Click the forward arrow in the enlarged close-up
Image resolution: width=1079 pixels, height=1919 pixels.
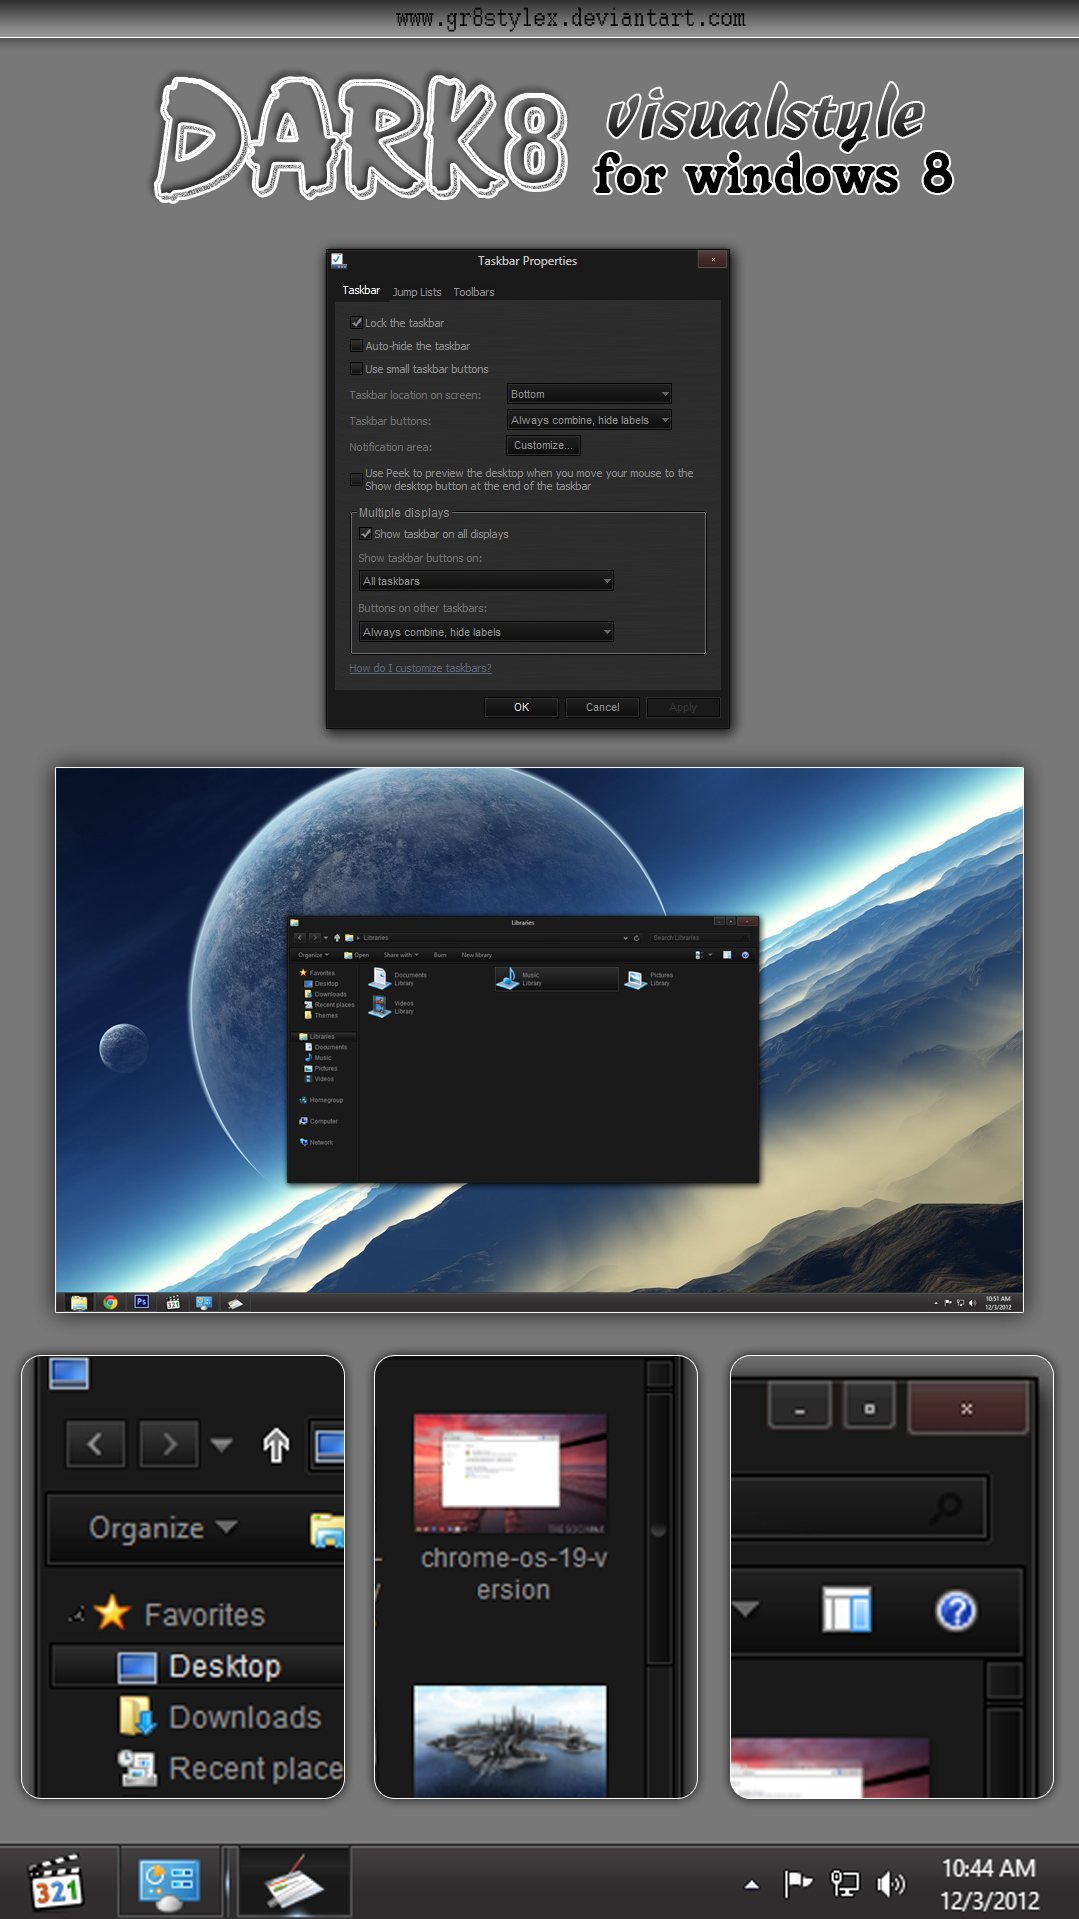click(169, 1444)
